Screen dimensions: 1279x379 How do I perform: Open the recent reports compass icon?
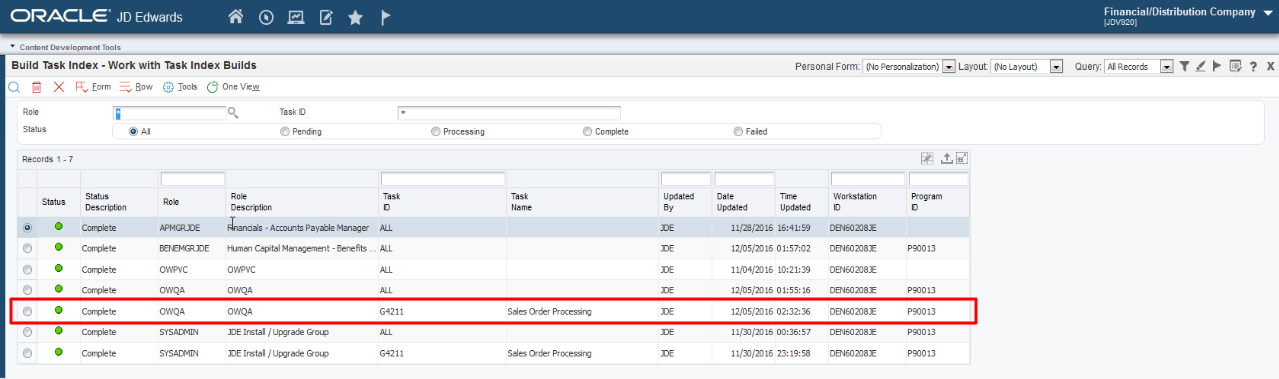tap(266, 17)
